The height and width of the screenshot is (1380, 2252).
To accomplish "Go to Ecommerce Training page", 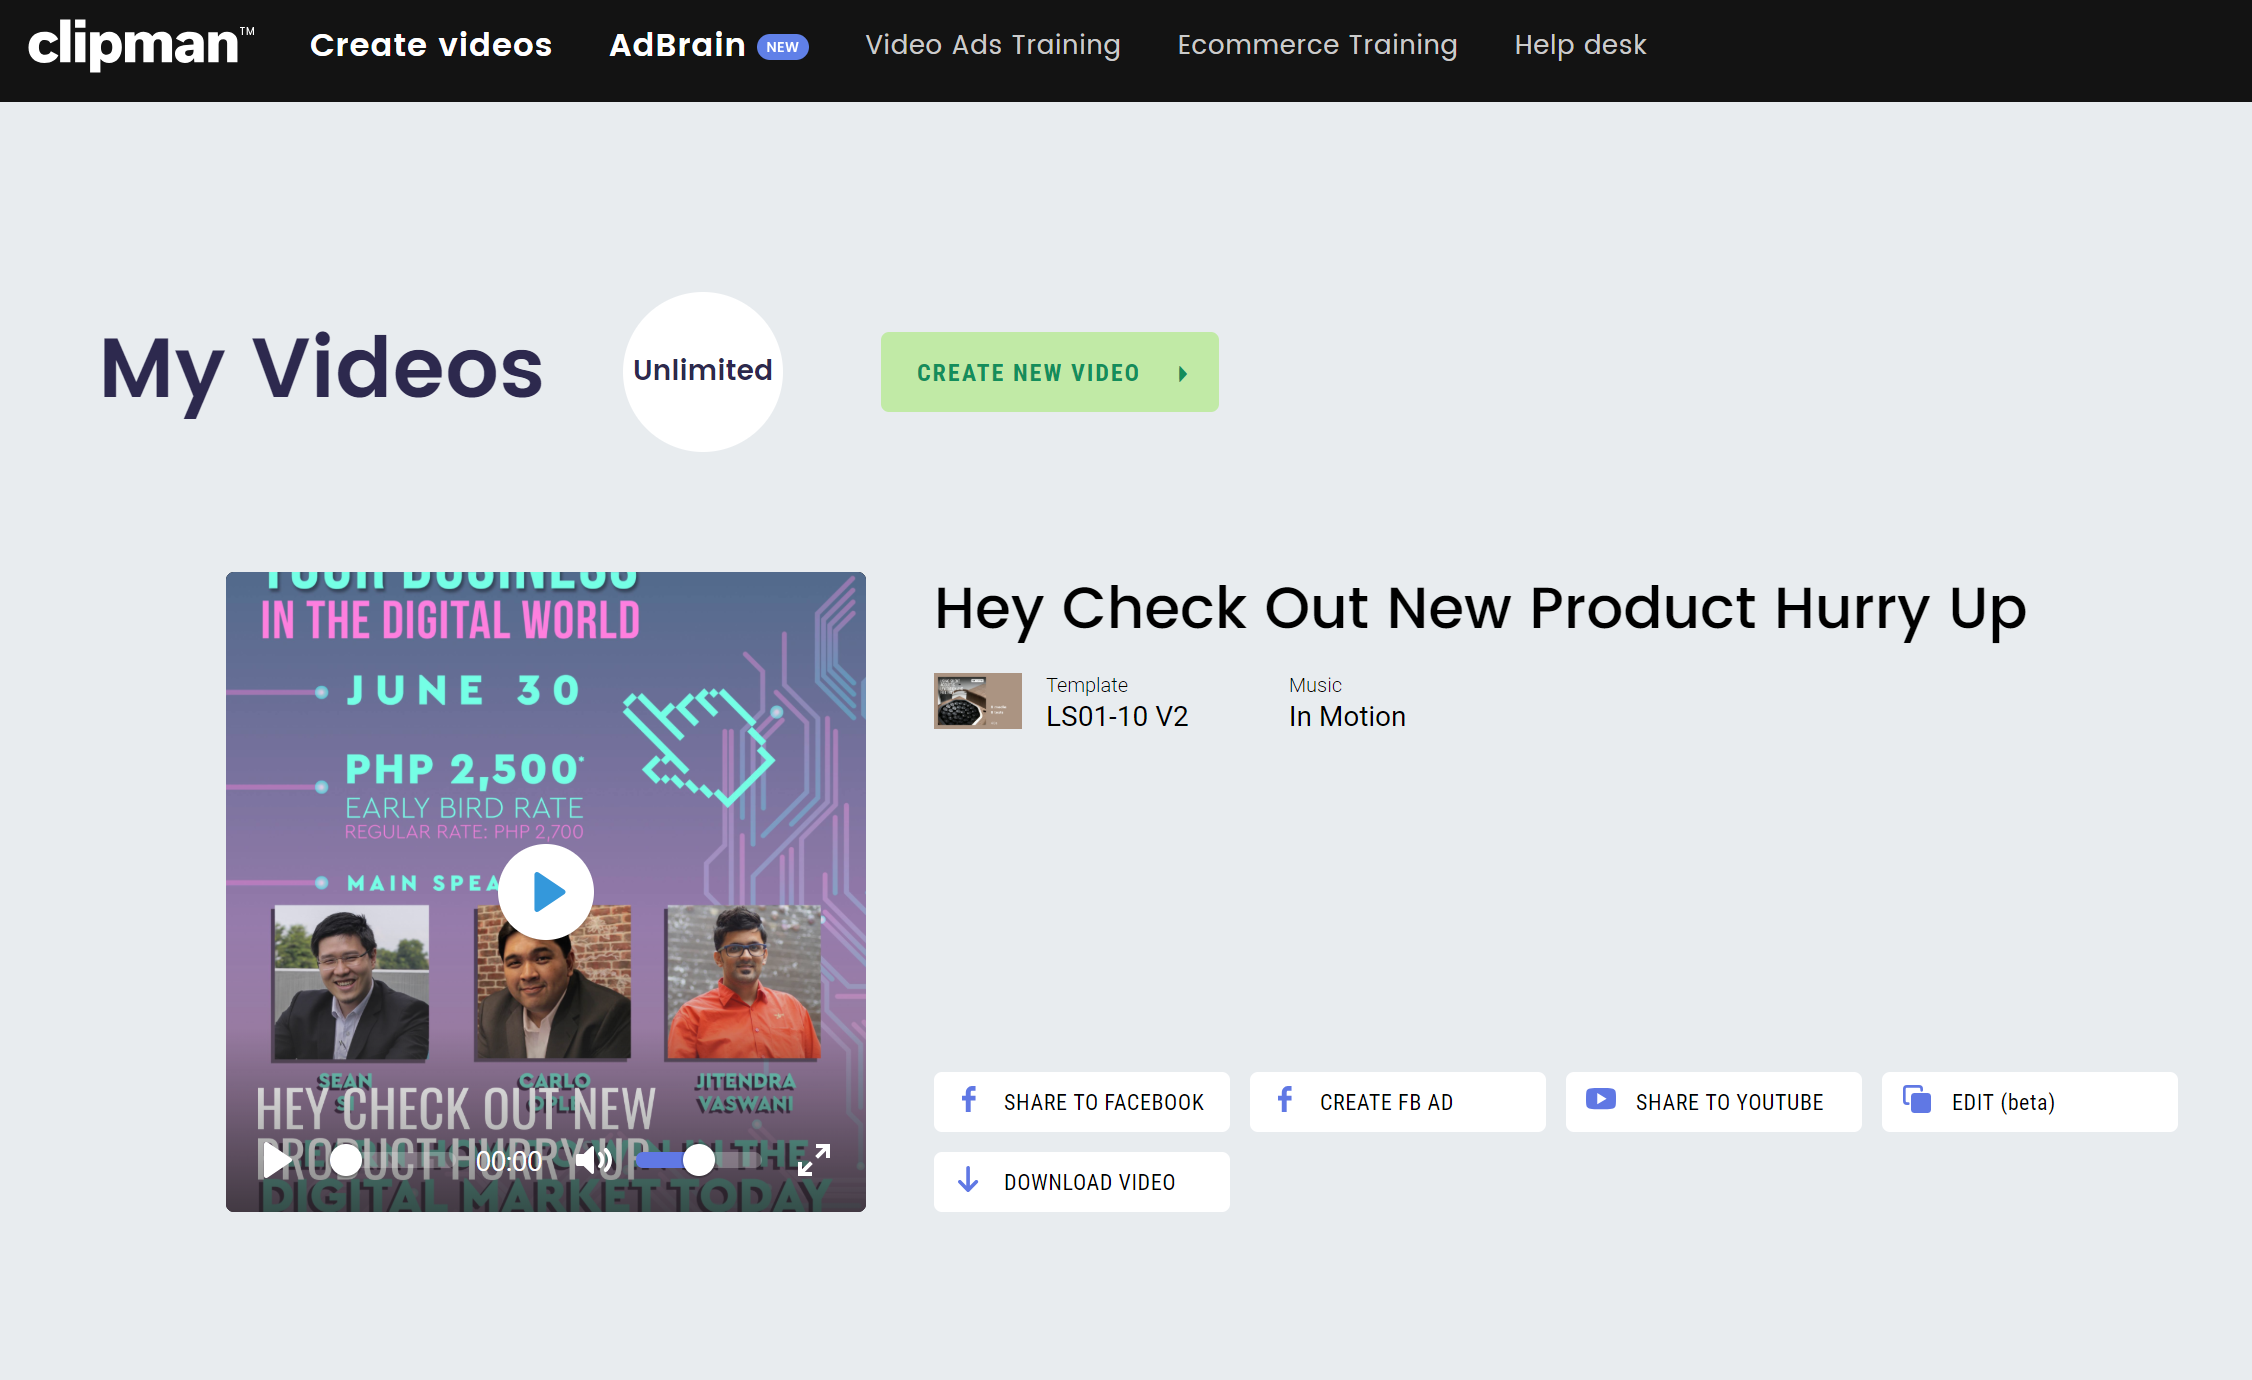I will (x=1317, y=45).
